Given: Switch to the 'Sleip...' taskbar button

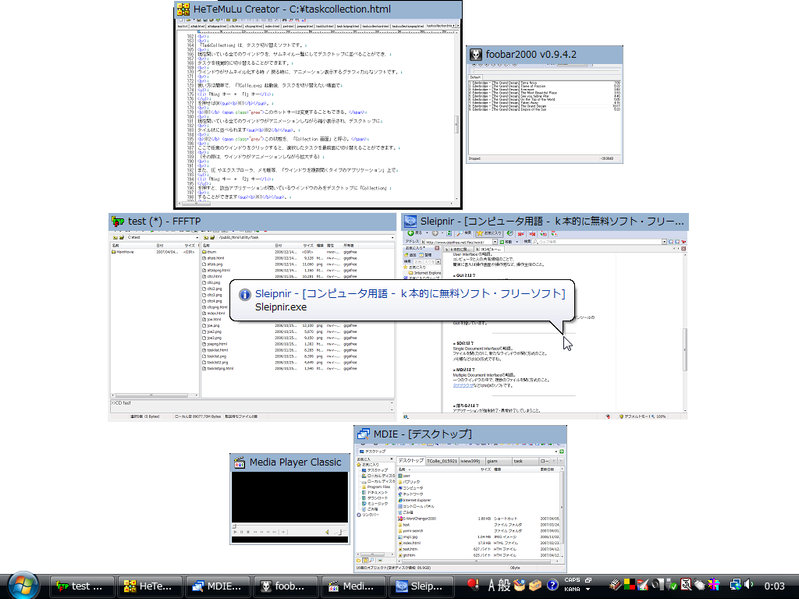Looking at the screenshot, I should click(x=421, y=586).
